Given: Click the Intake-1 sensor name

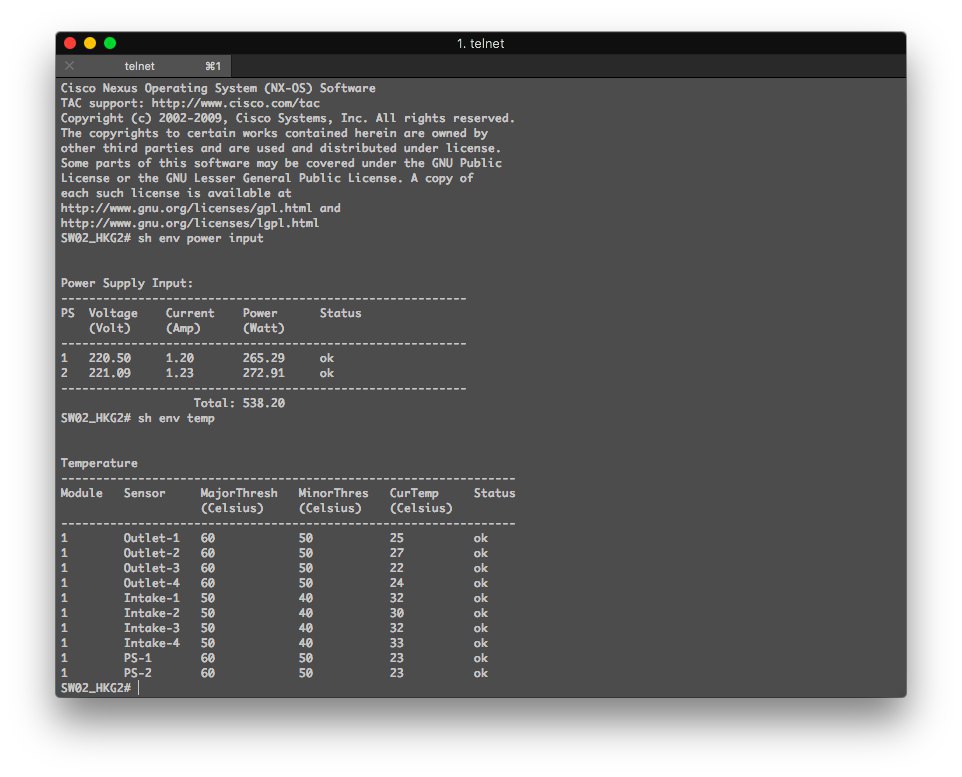Looking at the screenshot, I should tap(152, 598).
